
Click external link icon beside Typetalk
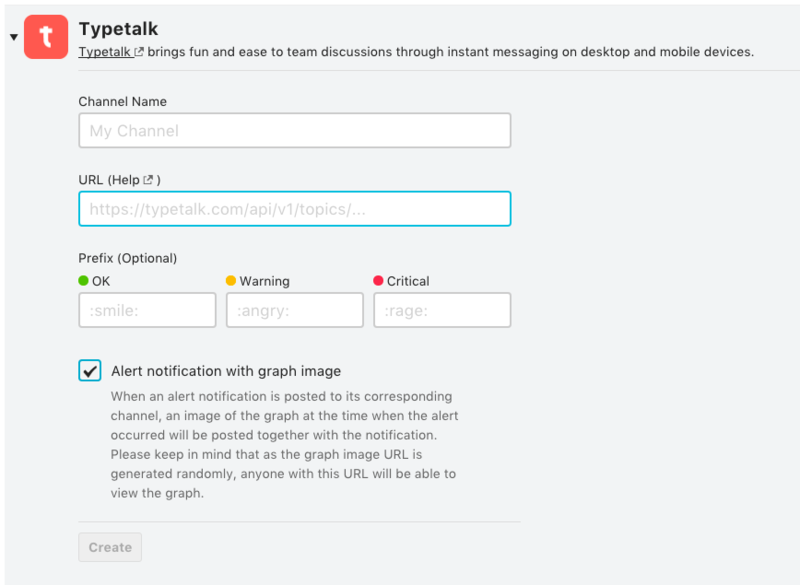[139, 52]
